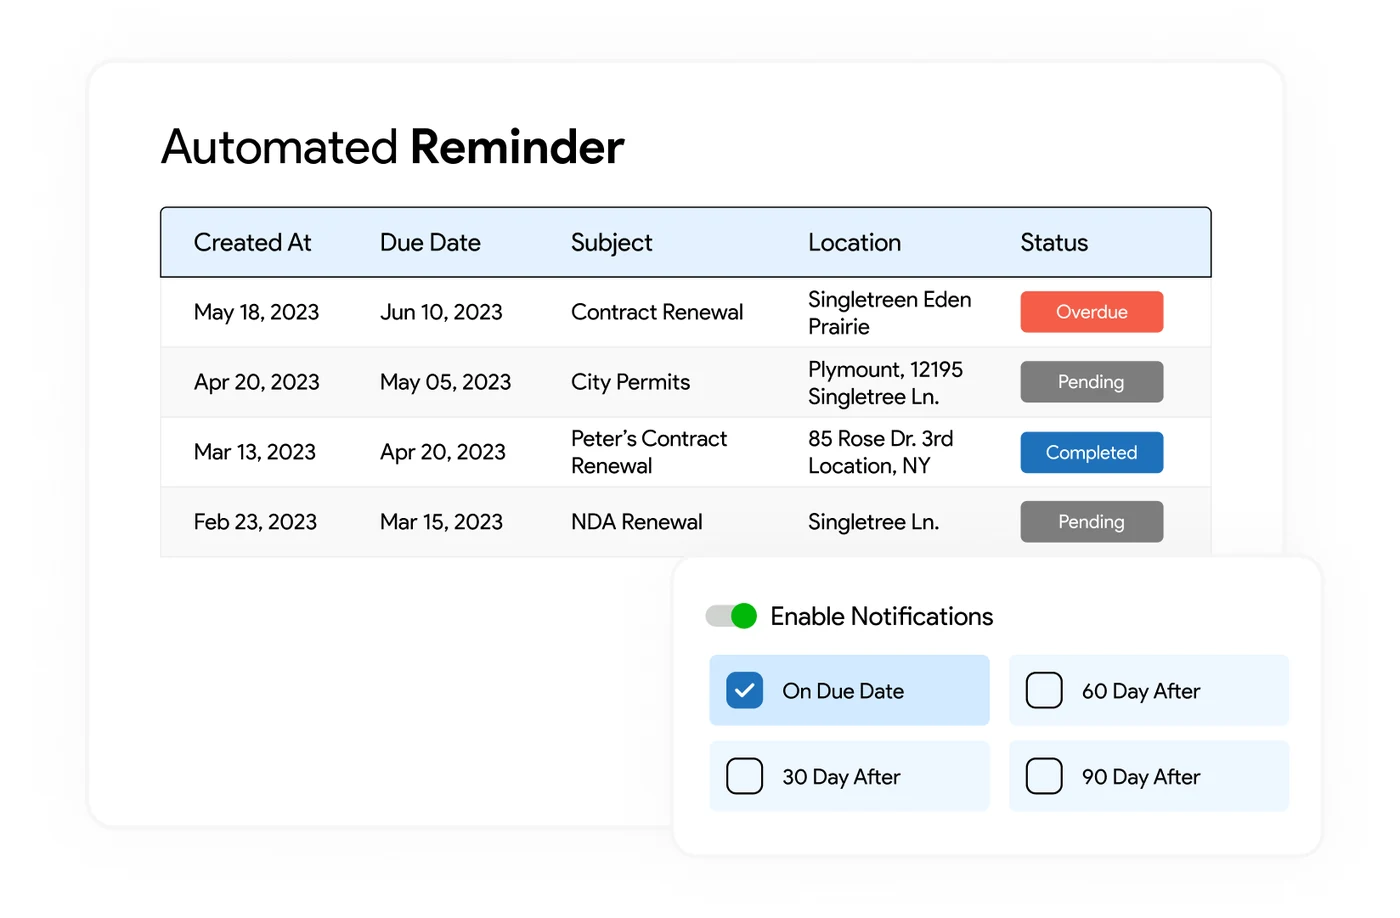Click the Pending badge for NDA Renewal

tap(1091, 522)
